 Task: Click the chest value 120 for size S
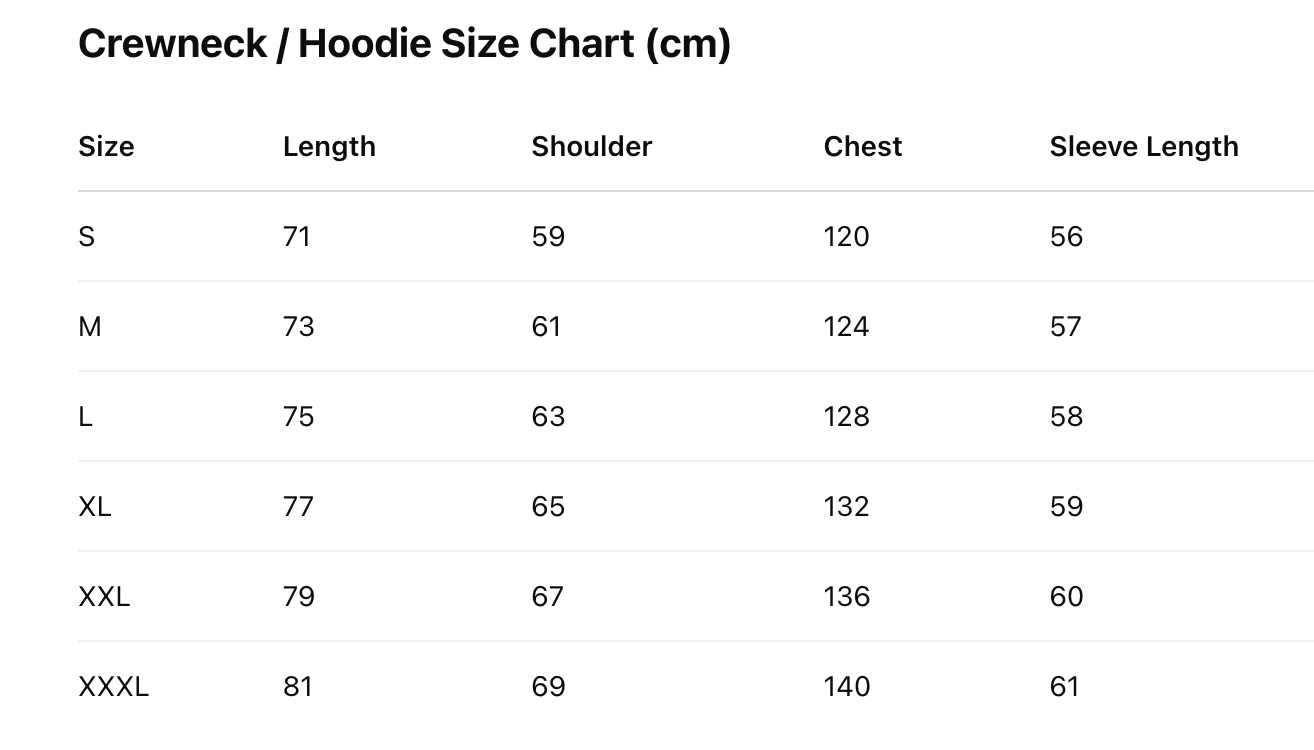pyautogui.click(x=846, y=237)
